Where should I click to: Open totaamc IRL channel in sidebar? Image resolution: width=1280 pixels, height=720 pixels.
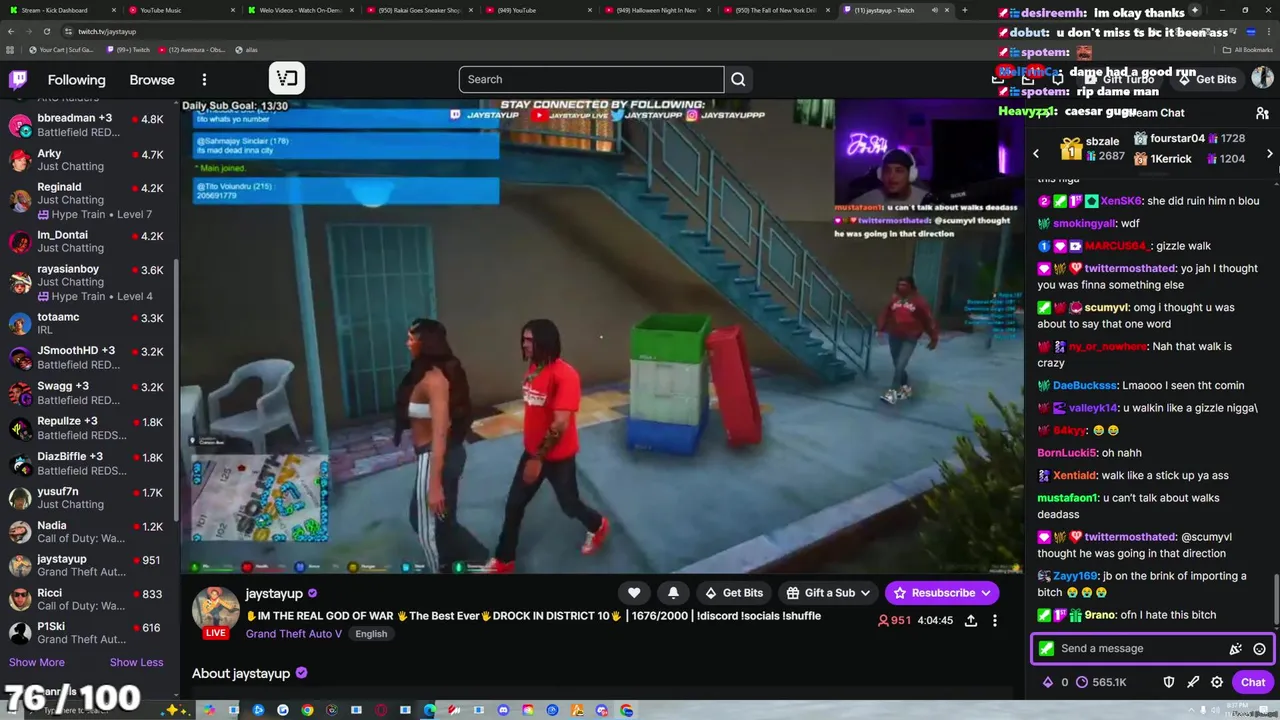tap(89, 323)
